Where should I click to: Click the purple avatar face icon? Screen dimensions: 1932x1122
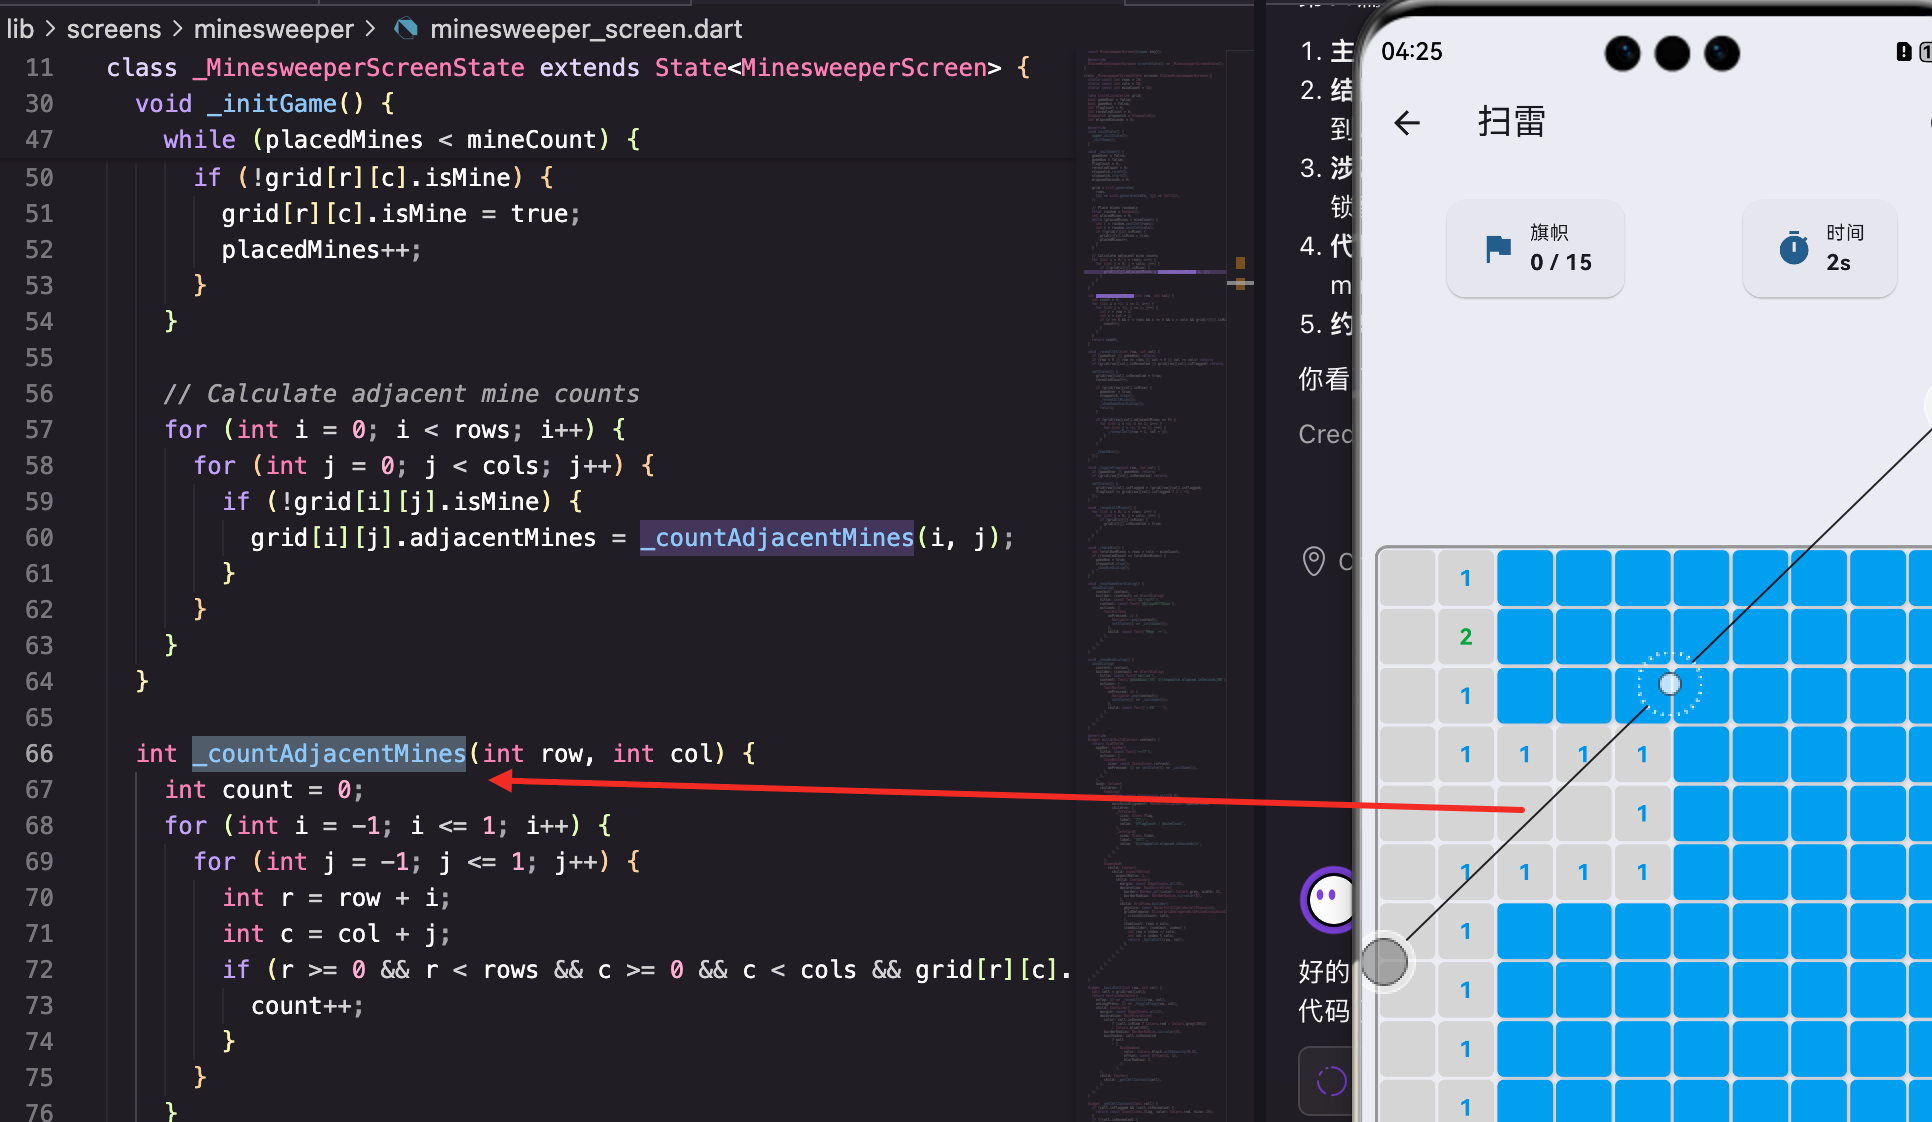click(x=1329, y=898)
